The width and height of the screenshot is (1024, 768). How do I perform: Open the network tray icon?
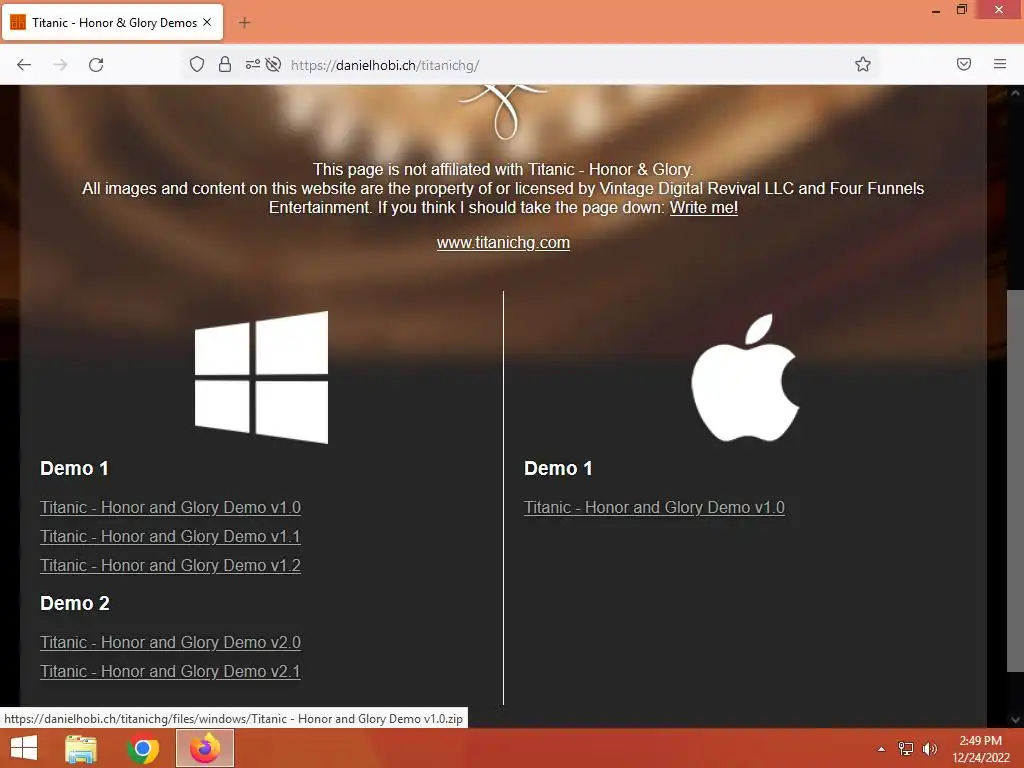(905, 749)
